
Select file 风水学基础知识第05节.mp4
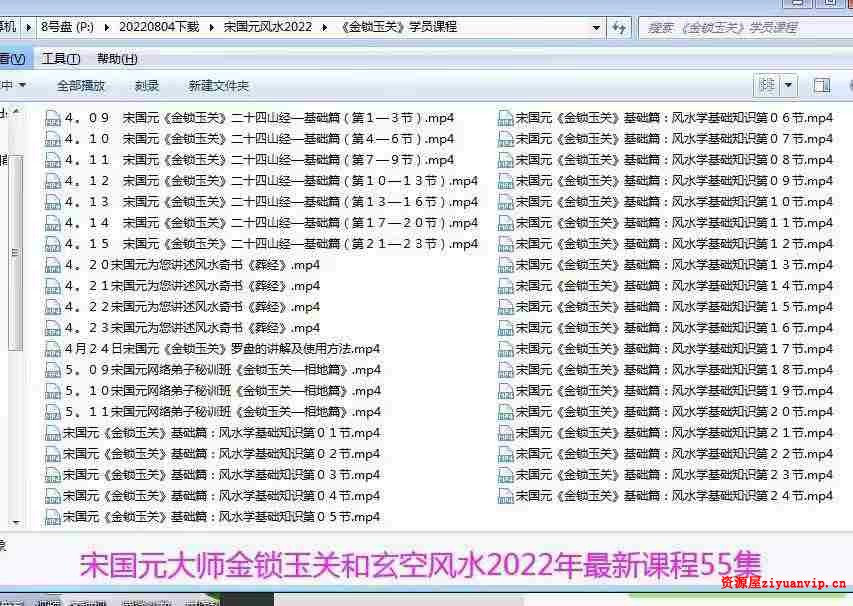click(x=213, y=517)
